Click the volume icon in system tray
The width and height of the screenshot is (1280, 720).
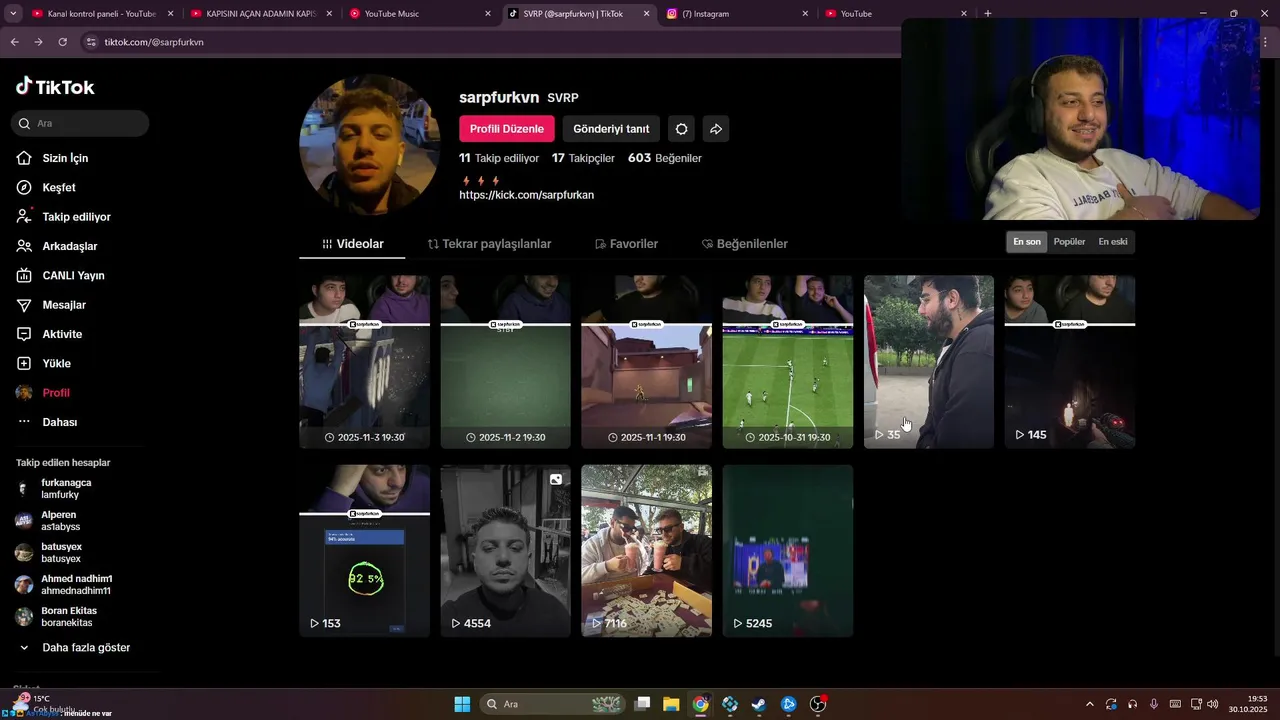(1212, 704)
